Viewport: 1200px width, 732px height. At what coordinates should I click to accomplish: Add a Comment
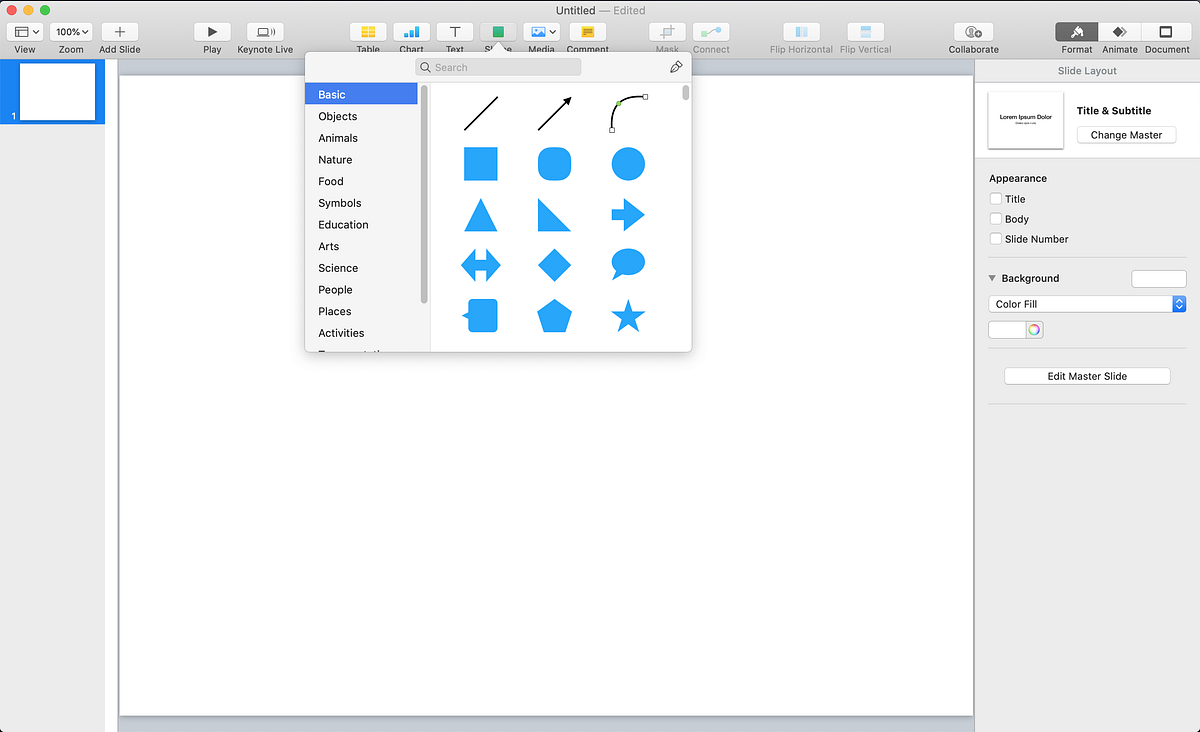coord(588,32)
